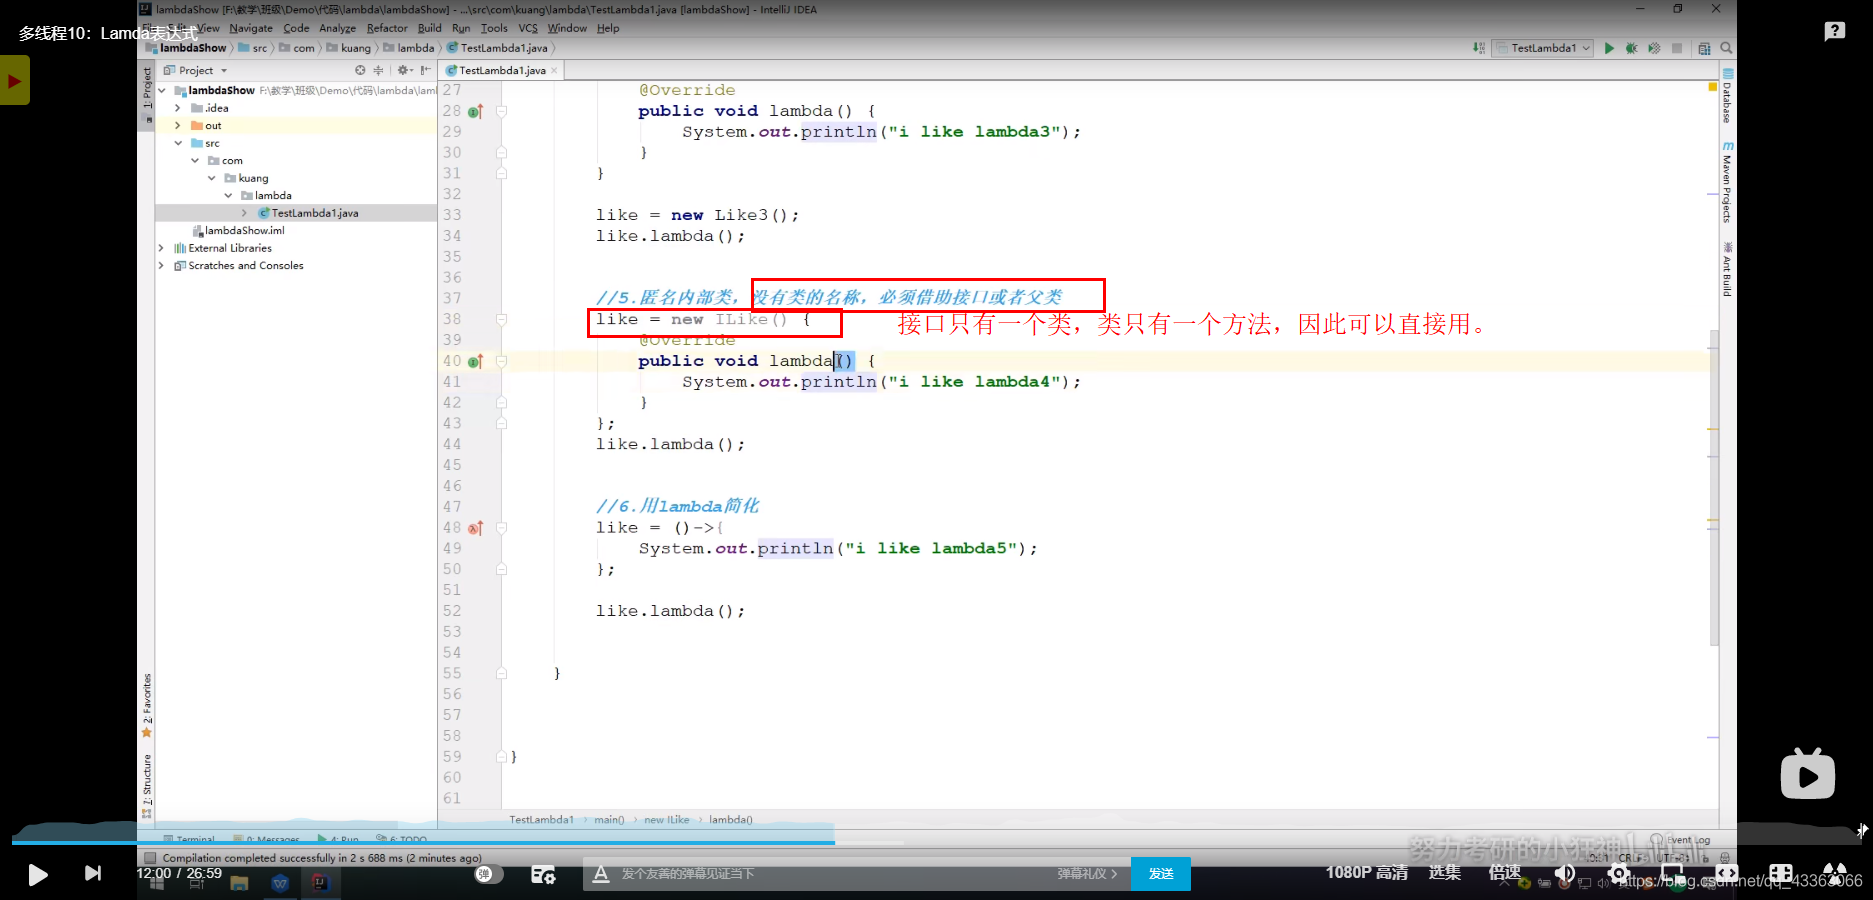Expand External Libraries node

click(161, 248)
